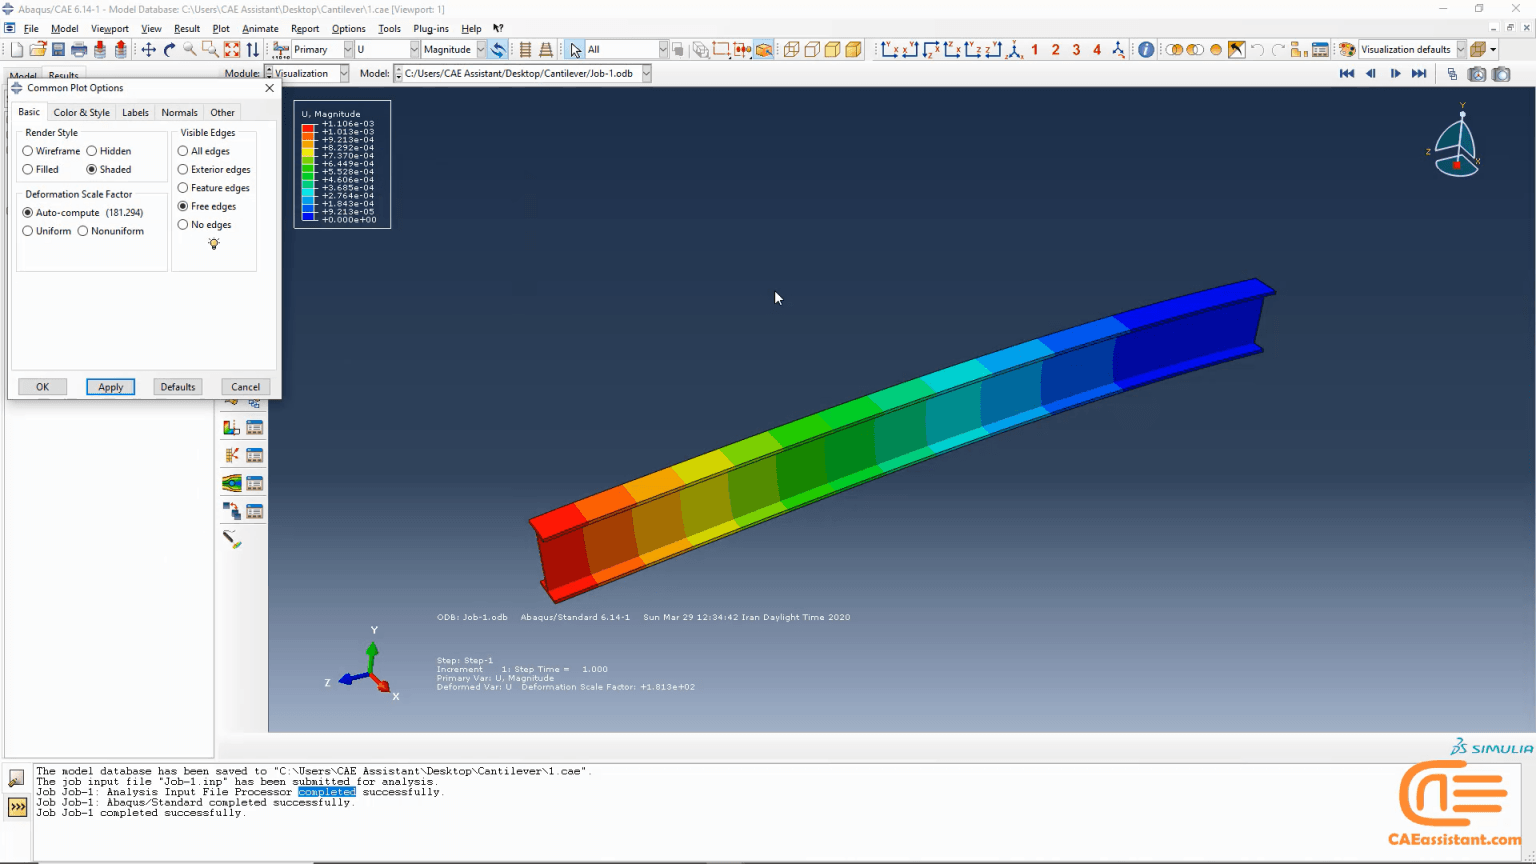
Task: Choose the Exterior edges option
Action: click(183, 170)
